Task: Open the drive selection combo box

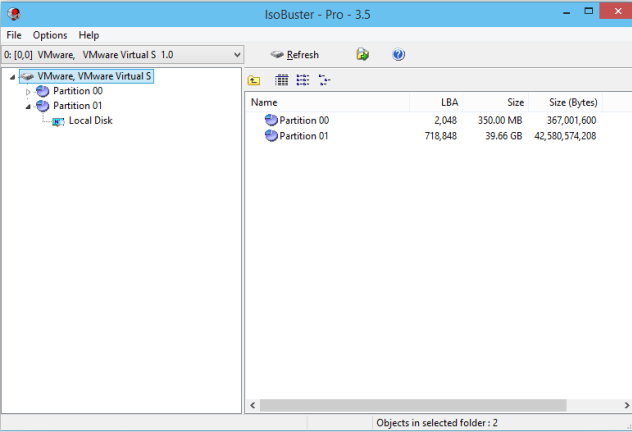Action: click(x=123, y=54)
